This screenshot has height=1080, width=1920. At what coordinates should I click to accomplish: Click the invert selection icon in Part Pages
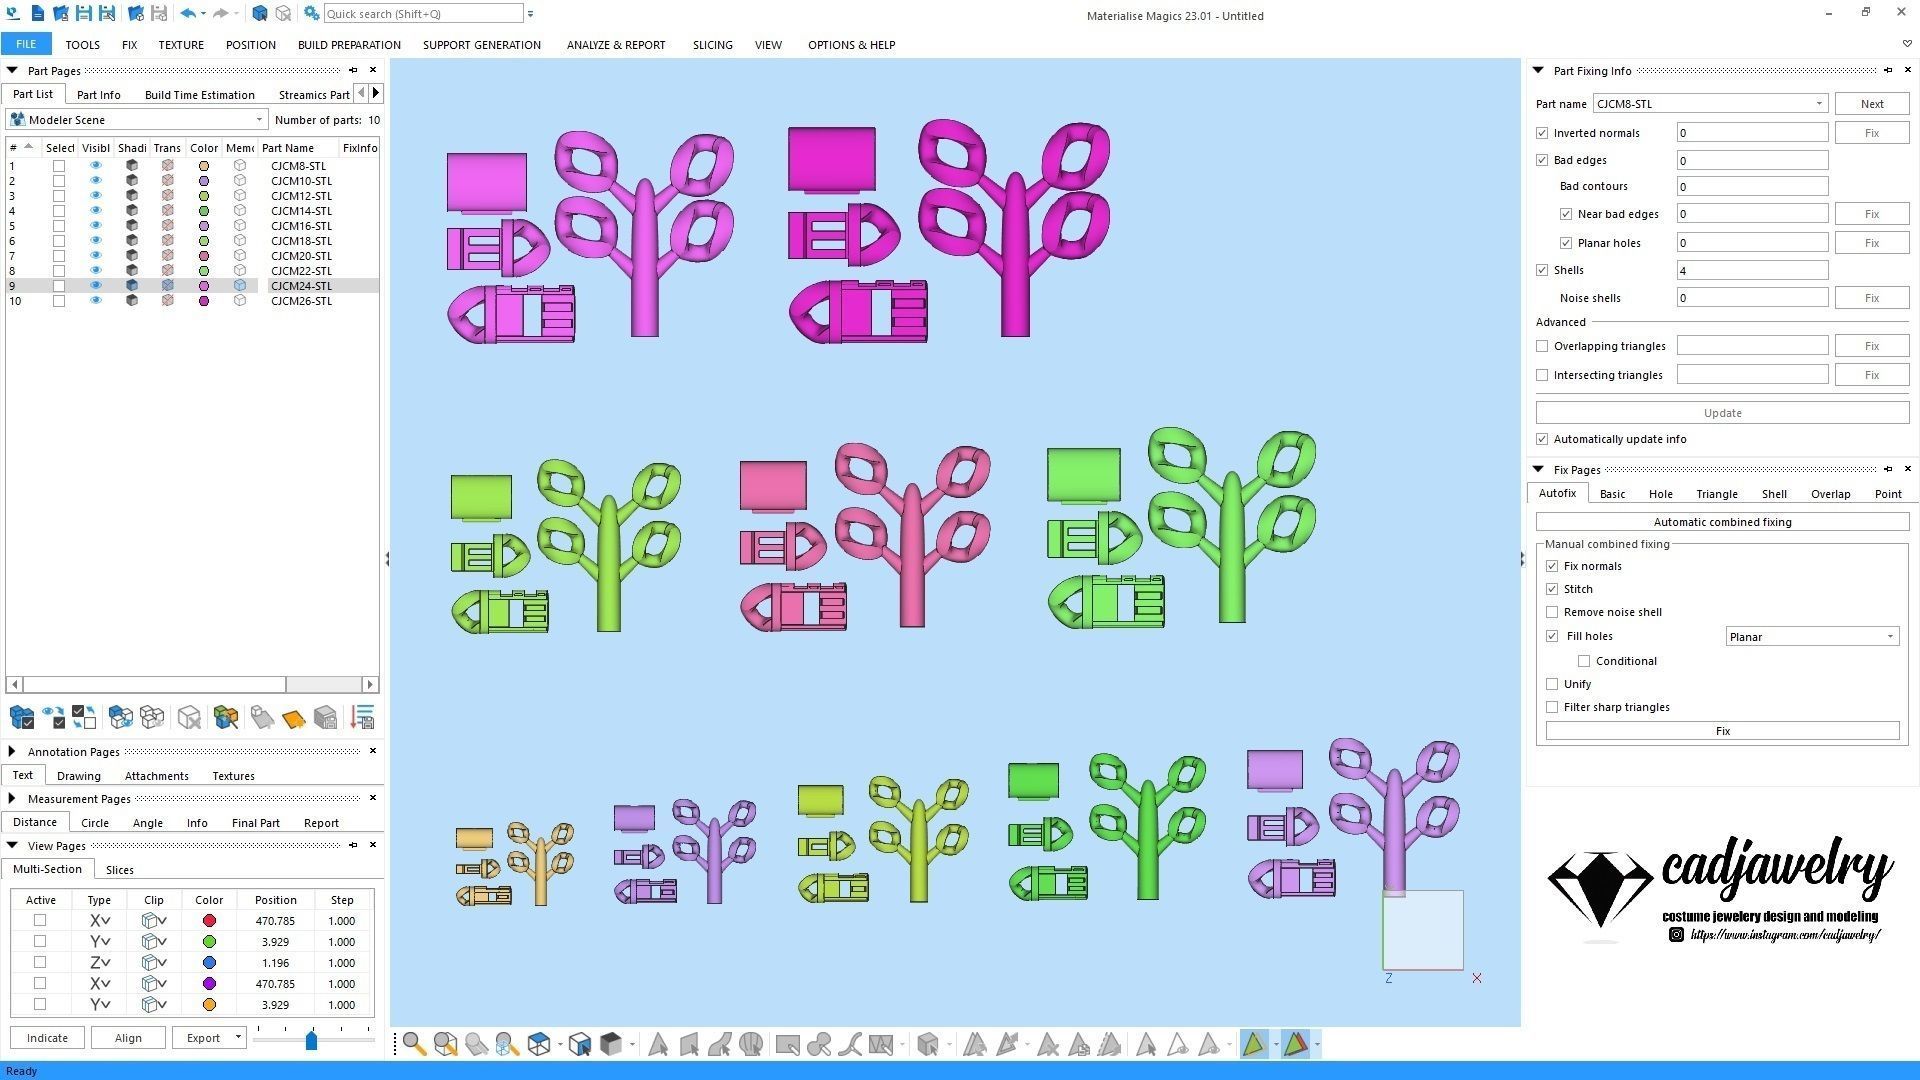pos(84,717)
